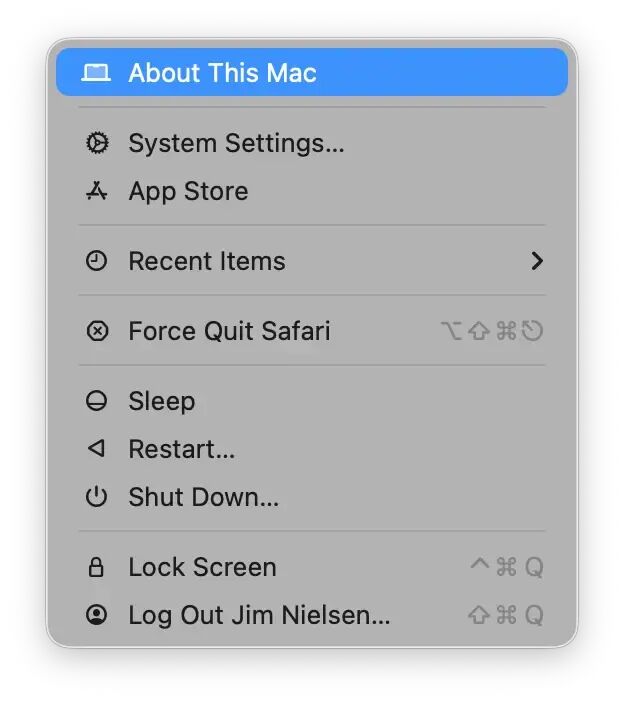This screenshot has width=624, height=702.
Task: Click the laptop icon beside About This Mac
Action: pyautogui.click(x=96, y=73)
